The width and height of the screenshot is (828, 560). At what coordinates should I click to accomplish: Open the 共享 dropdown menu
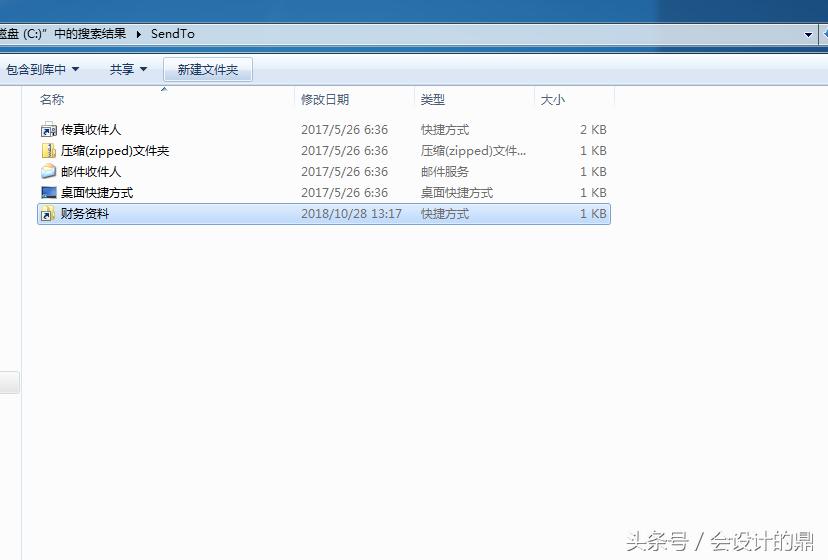click(128, 70)
